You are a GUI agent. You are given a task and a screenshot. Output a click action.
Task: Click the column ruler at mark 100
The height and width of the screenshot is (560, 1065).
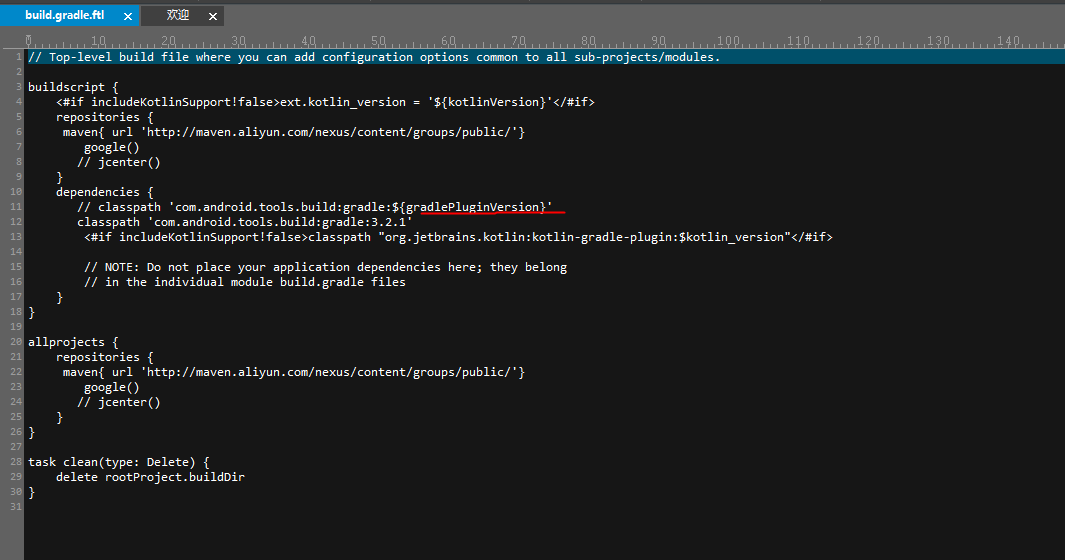pyautogui.click(x=728, y=41)
